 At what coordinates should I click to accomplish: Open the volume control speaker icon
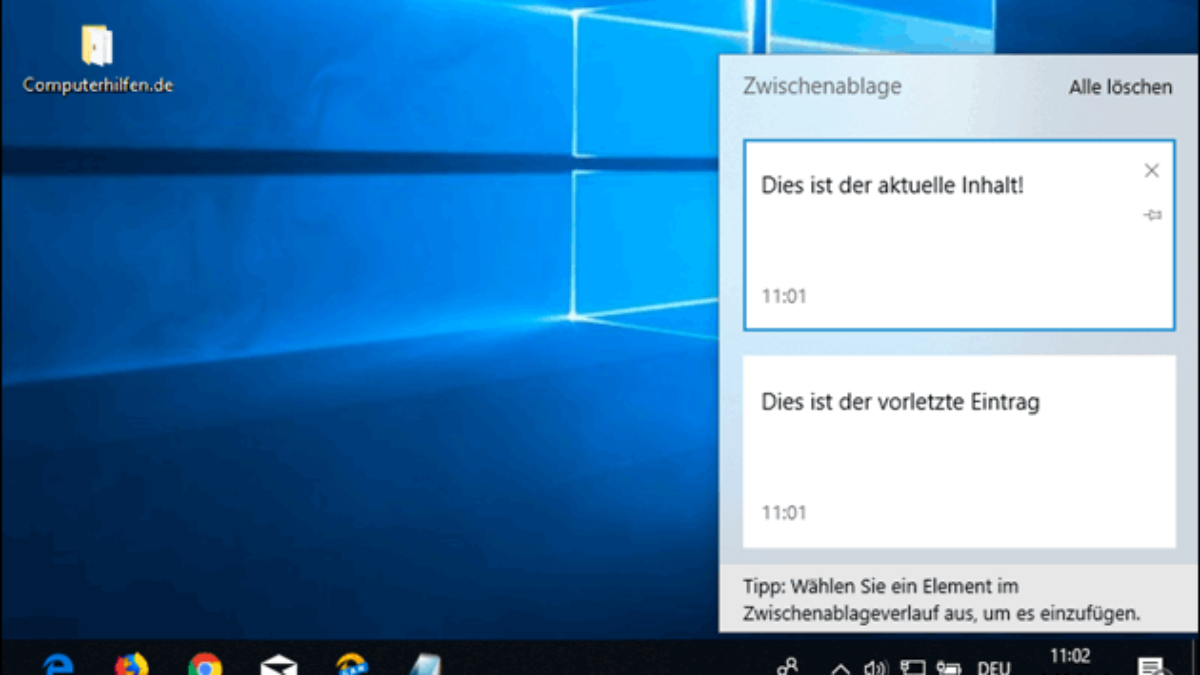click(x=876, y=668)
